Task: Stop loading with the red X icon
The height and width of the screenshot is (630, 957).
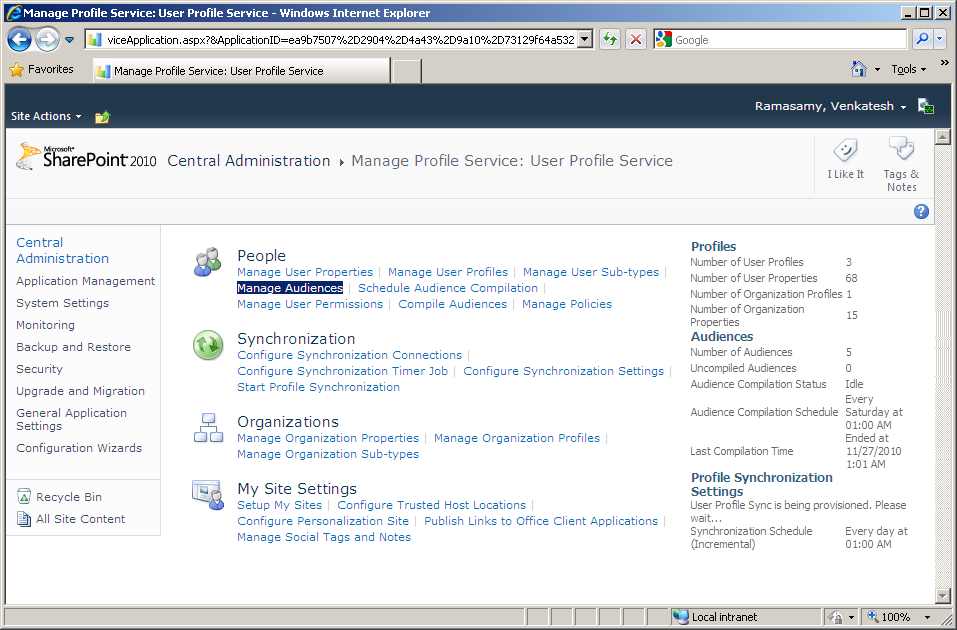Action: 636,40
